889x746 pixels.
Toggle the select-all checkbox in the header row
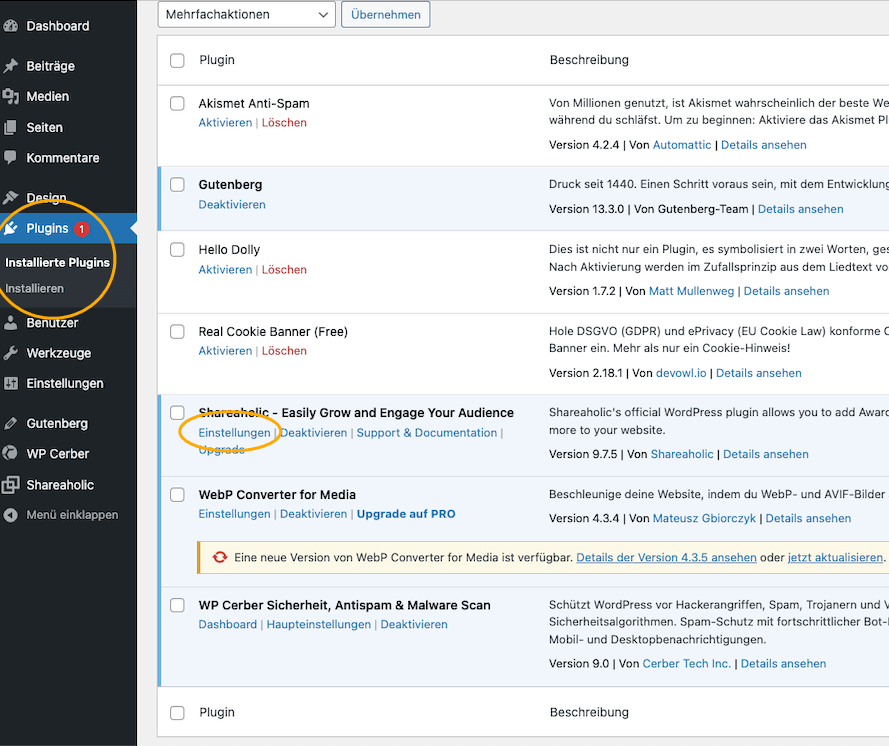click(177, 60)
